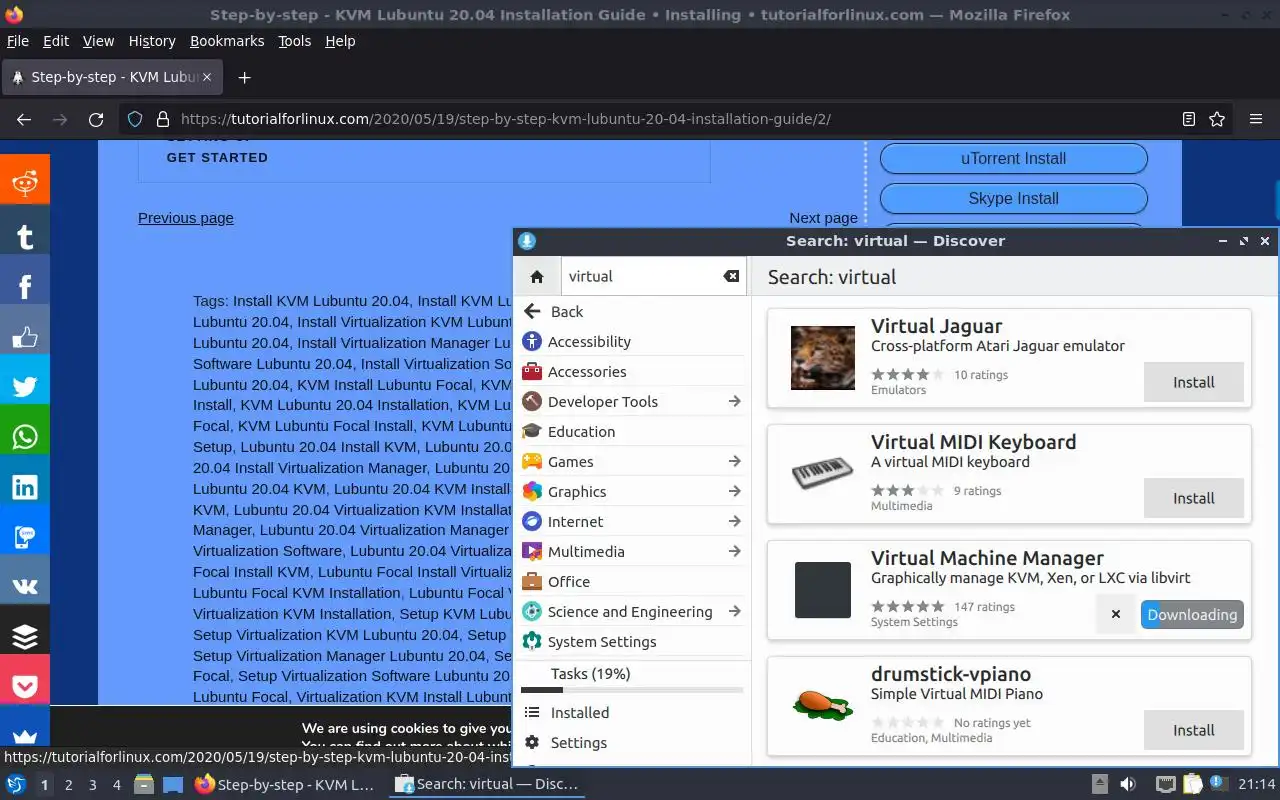
Task: Select the Office category icon
Action: 532,582
